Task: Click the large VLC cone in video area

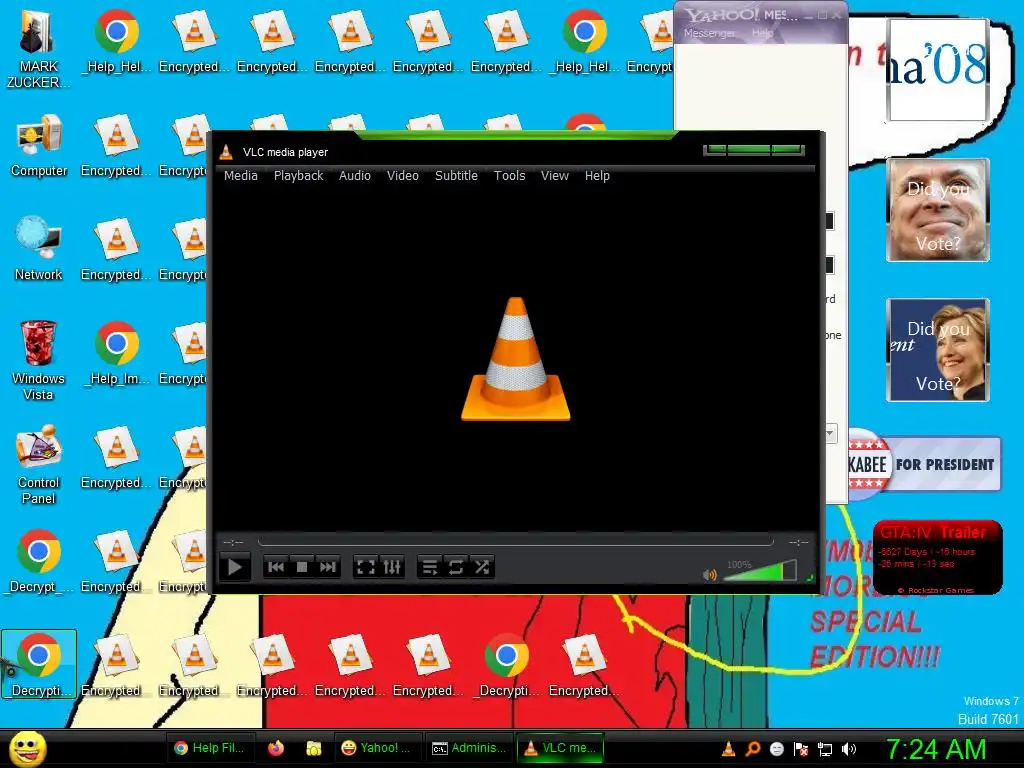Action: pos(516,359)
